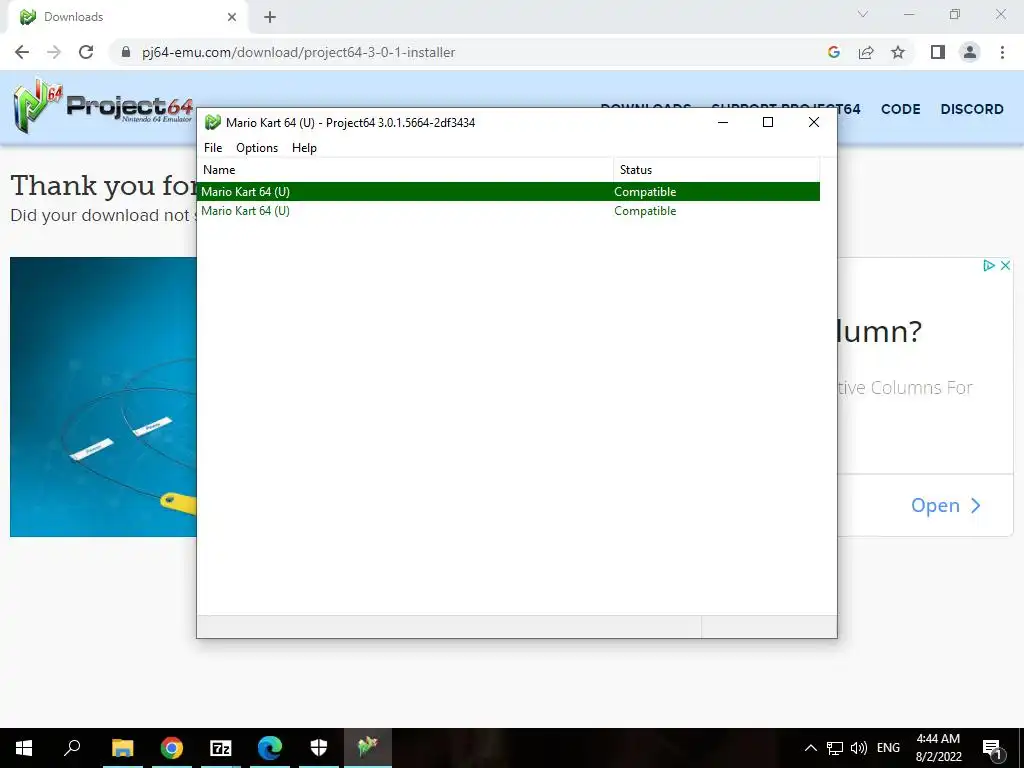Open 7-Zip from the taskbar
The image size is (1024, 768).
point(221,748)
